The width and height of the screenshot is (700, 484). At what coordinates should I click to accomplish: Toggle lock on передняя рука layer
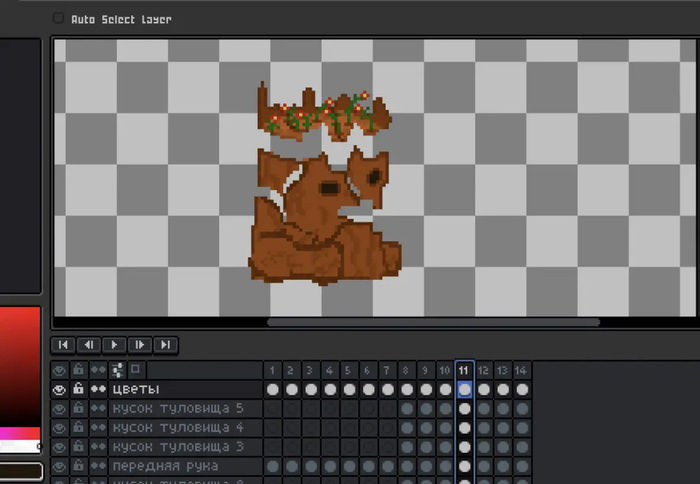(78, 466)
